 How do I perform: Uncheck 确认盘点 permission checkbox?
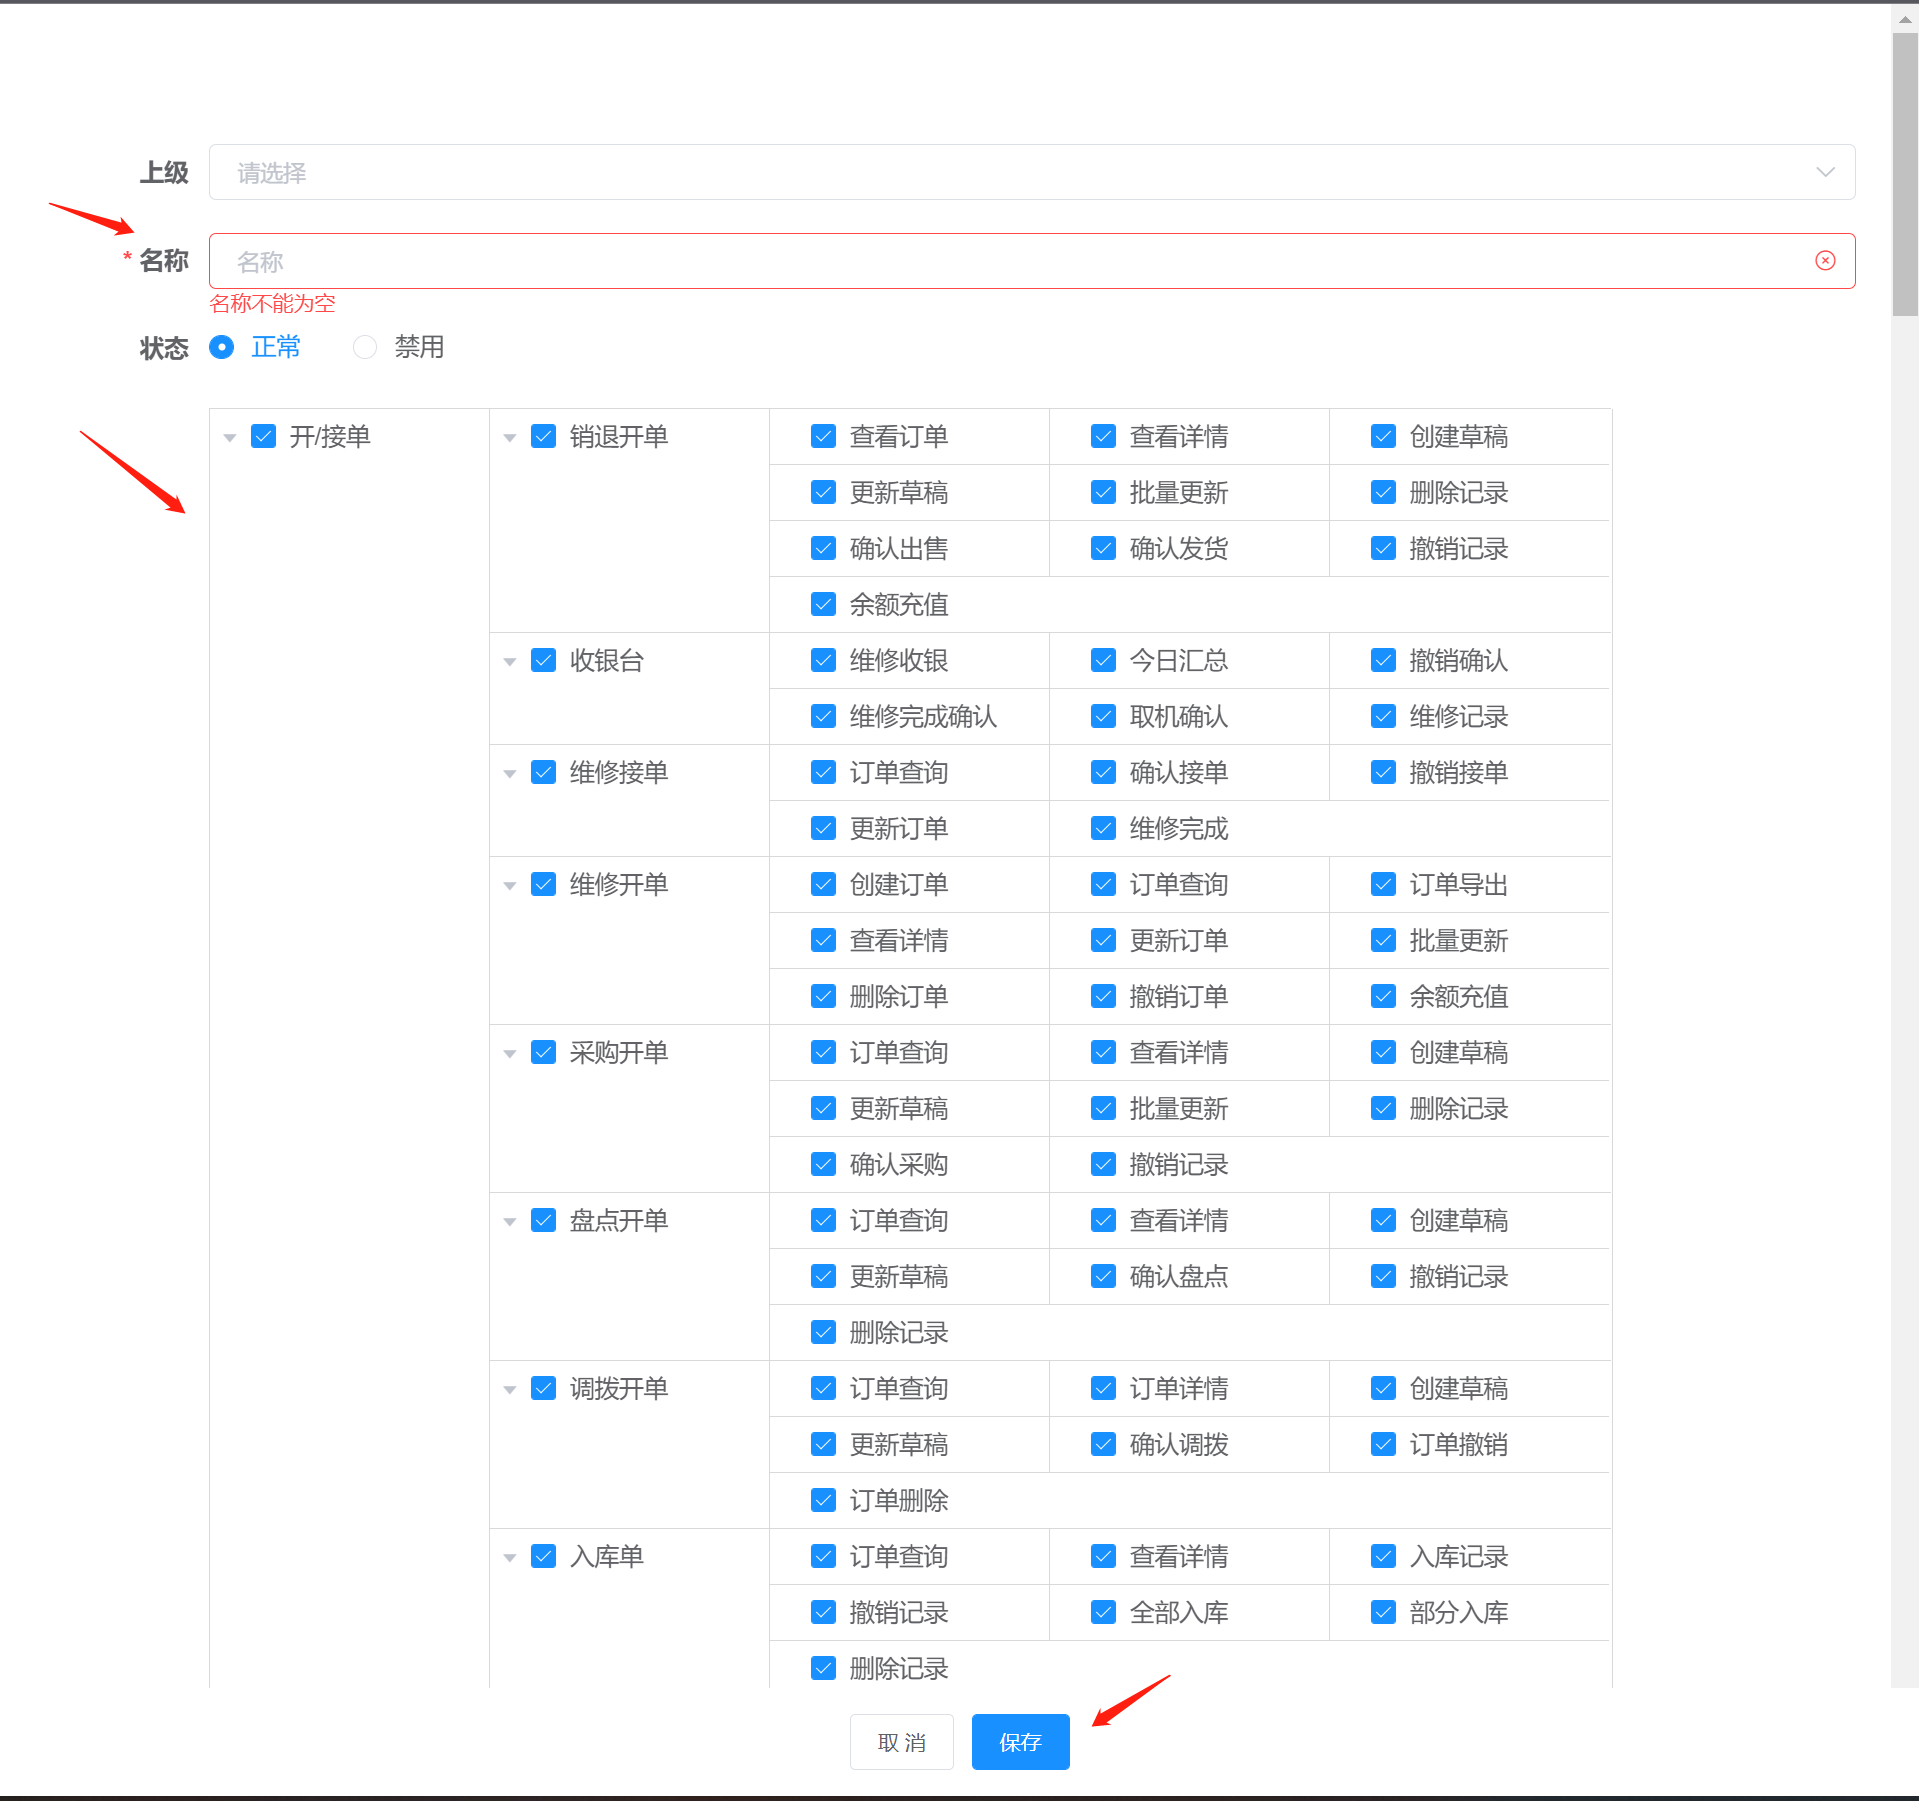1104,1276
